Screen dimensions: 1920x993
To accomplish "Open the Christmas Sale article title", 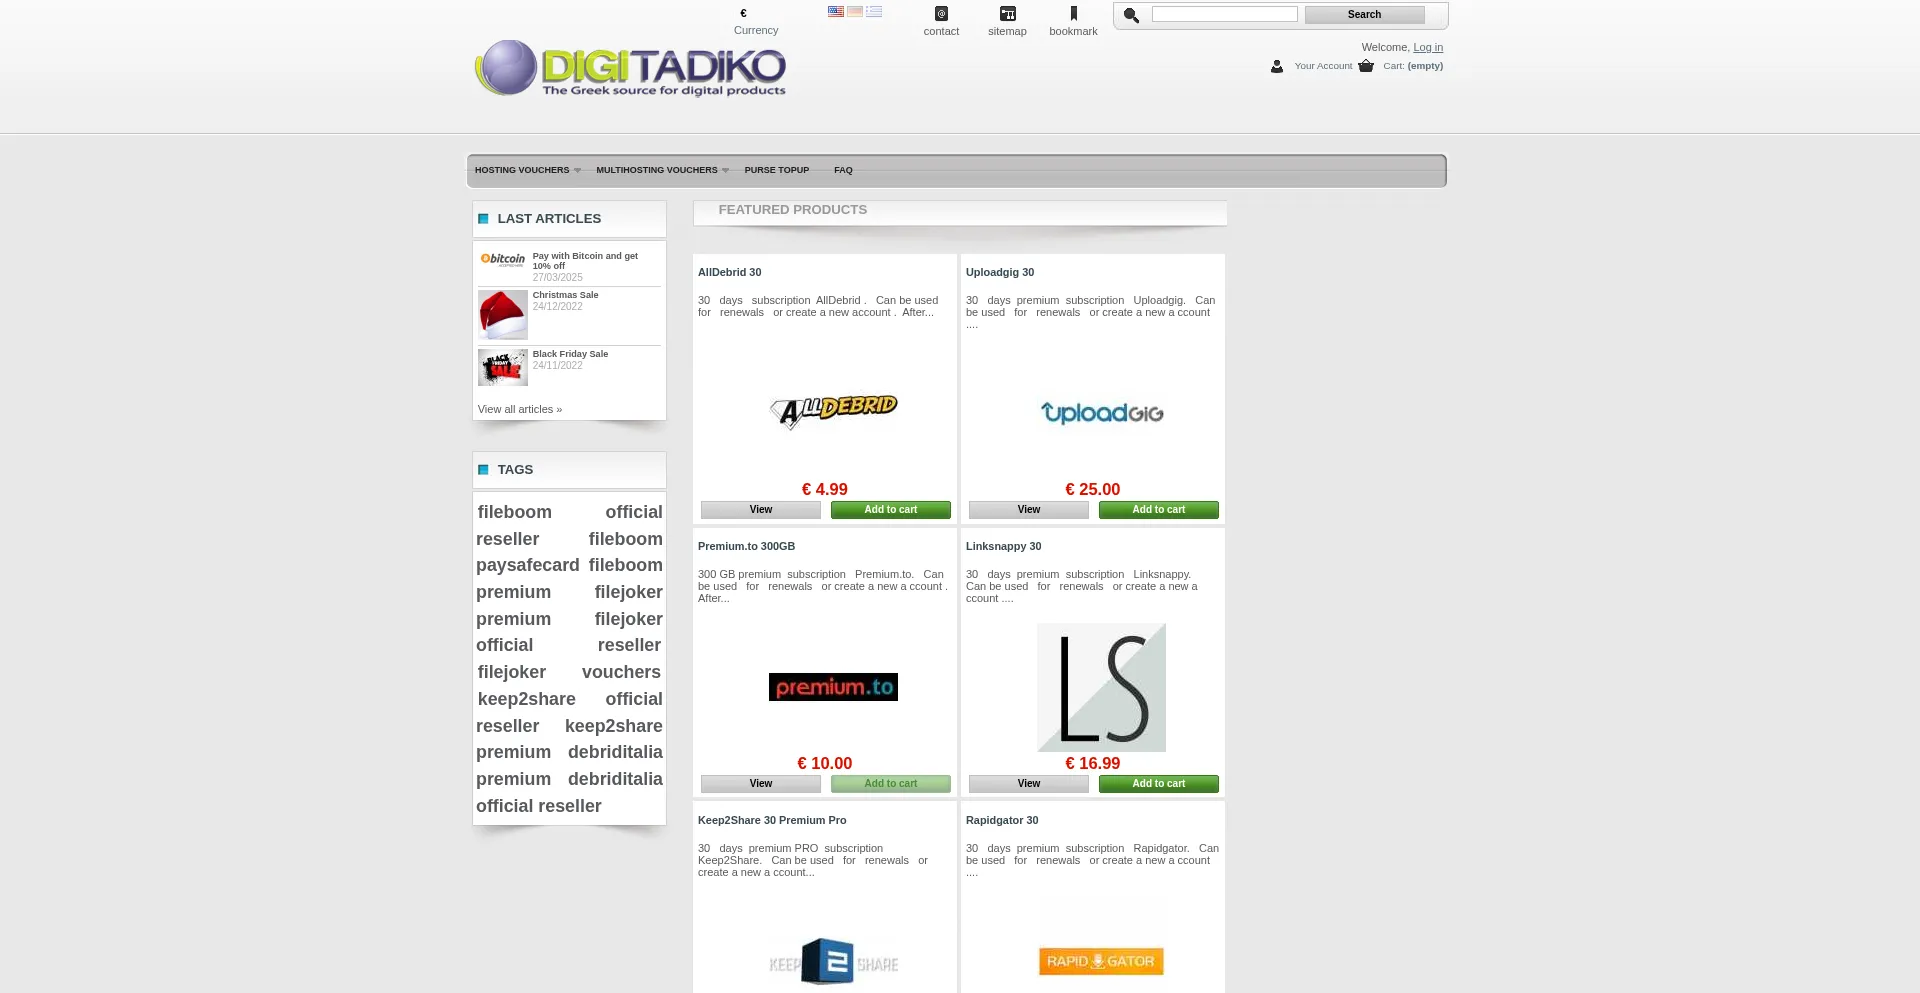I will coord(565,295).
